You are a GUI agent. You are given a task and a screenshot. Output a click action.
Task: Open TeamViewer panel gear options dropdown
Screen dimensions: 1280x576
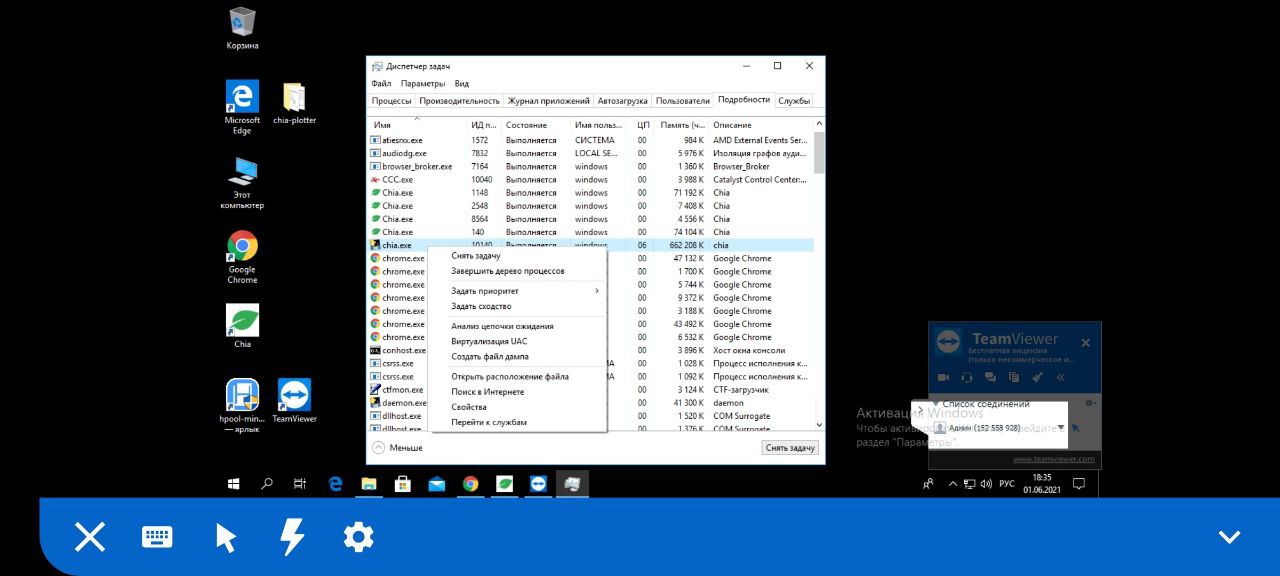point(1091,403)
